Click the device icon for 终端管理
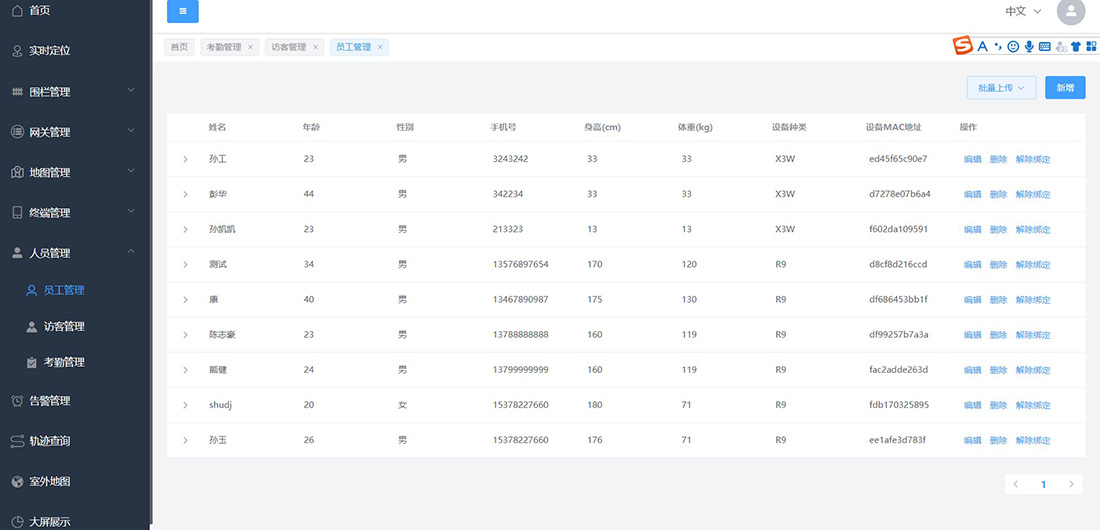Image resolution: width=1100 pixels, height=530 pixels. 18,213
